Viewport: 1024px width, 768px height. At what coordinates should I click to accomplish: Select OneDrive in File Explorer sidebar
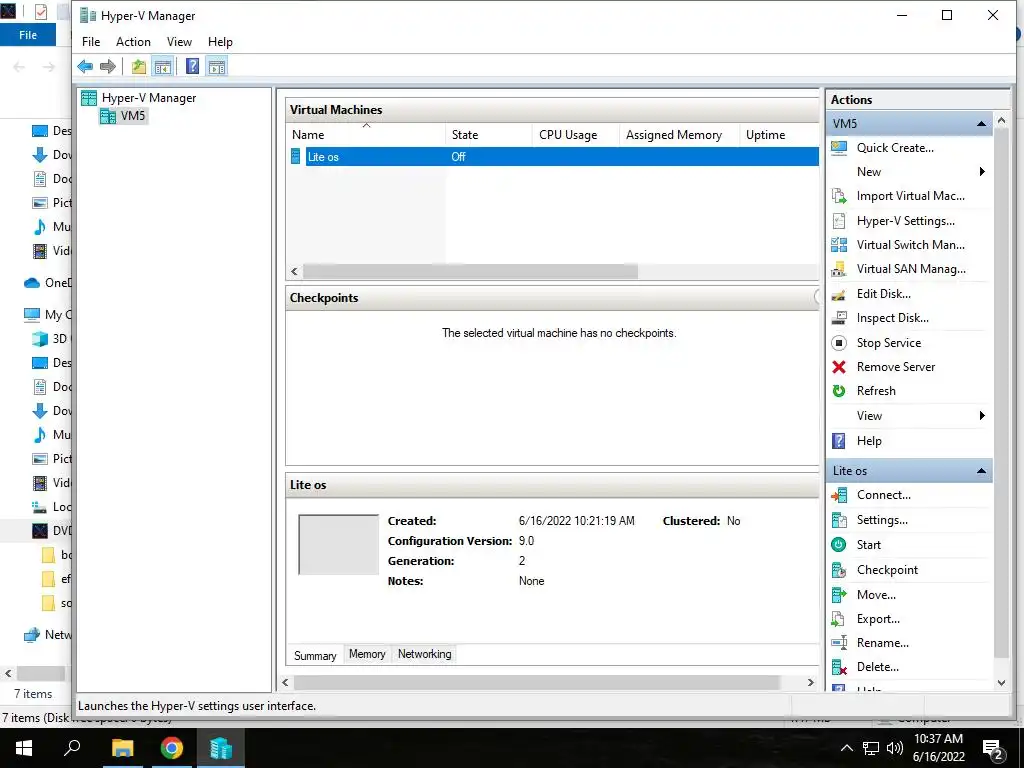48,283
